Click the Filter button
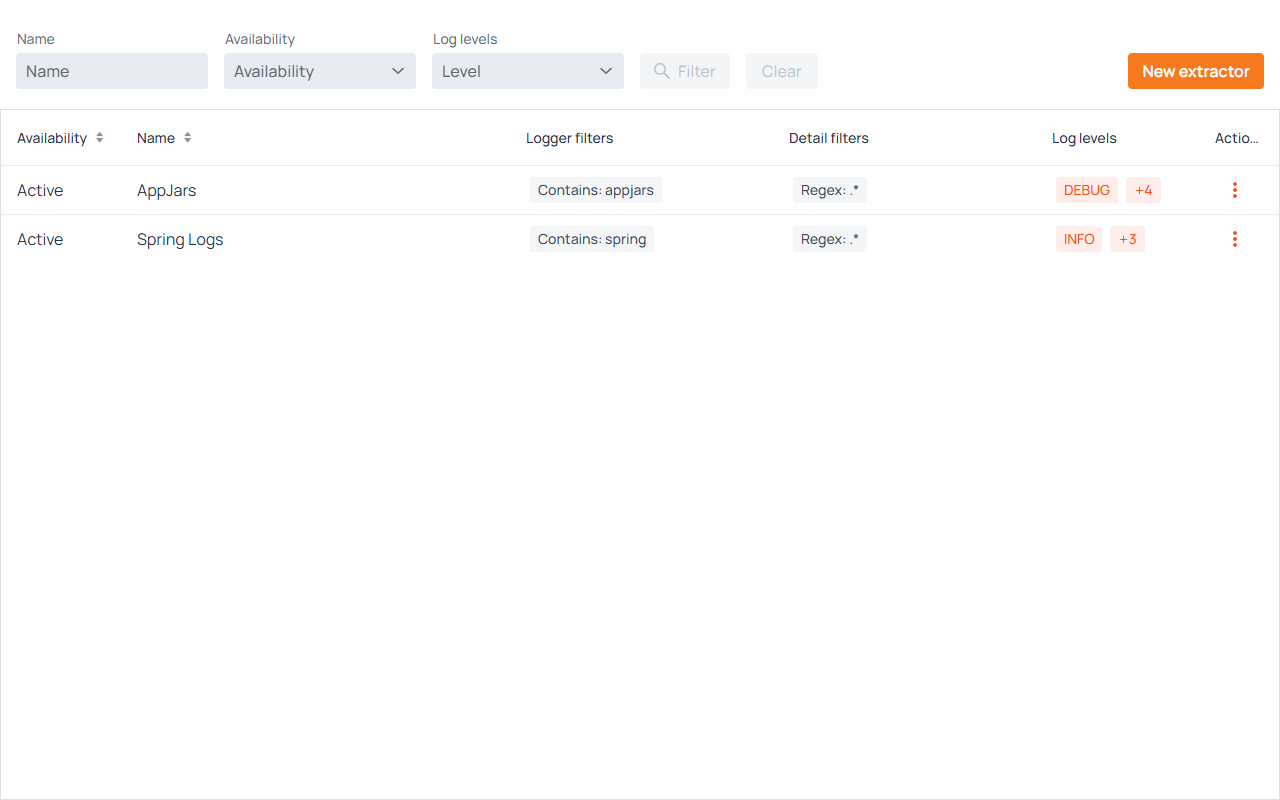This screenshot has height=800, width=1280. [685, 71]
